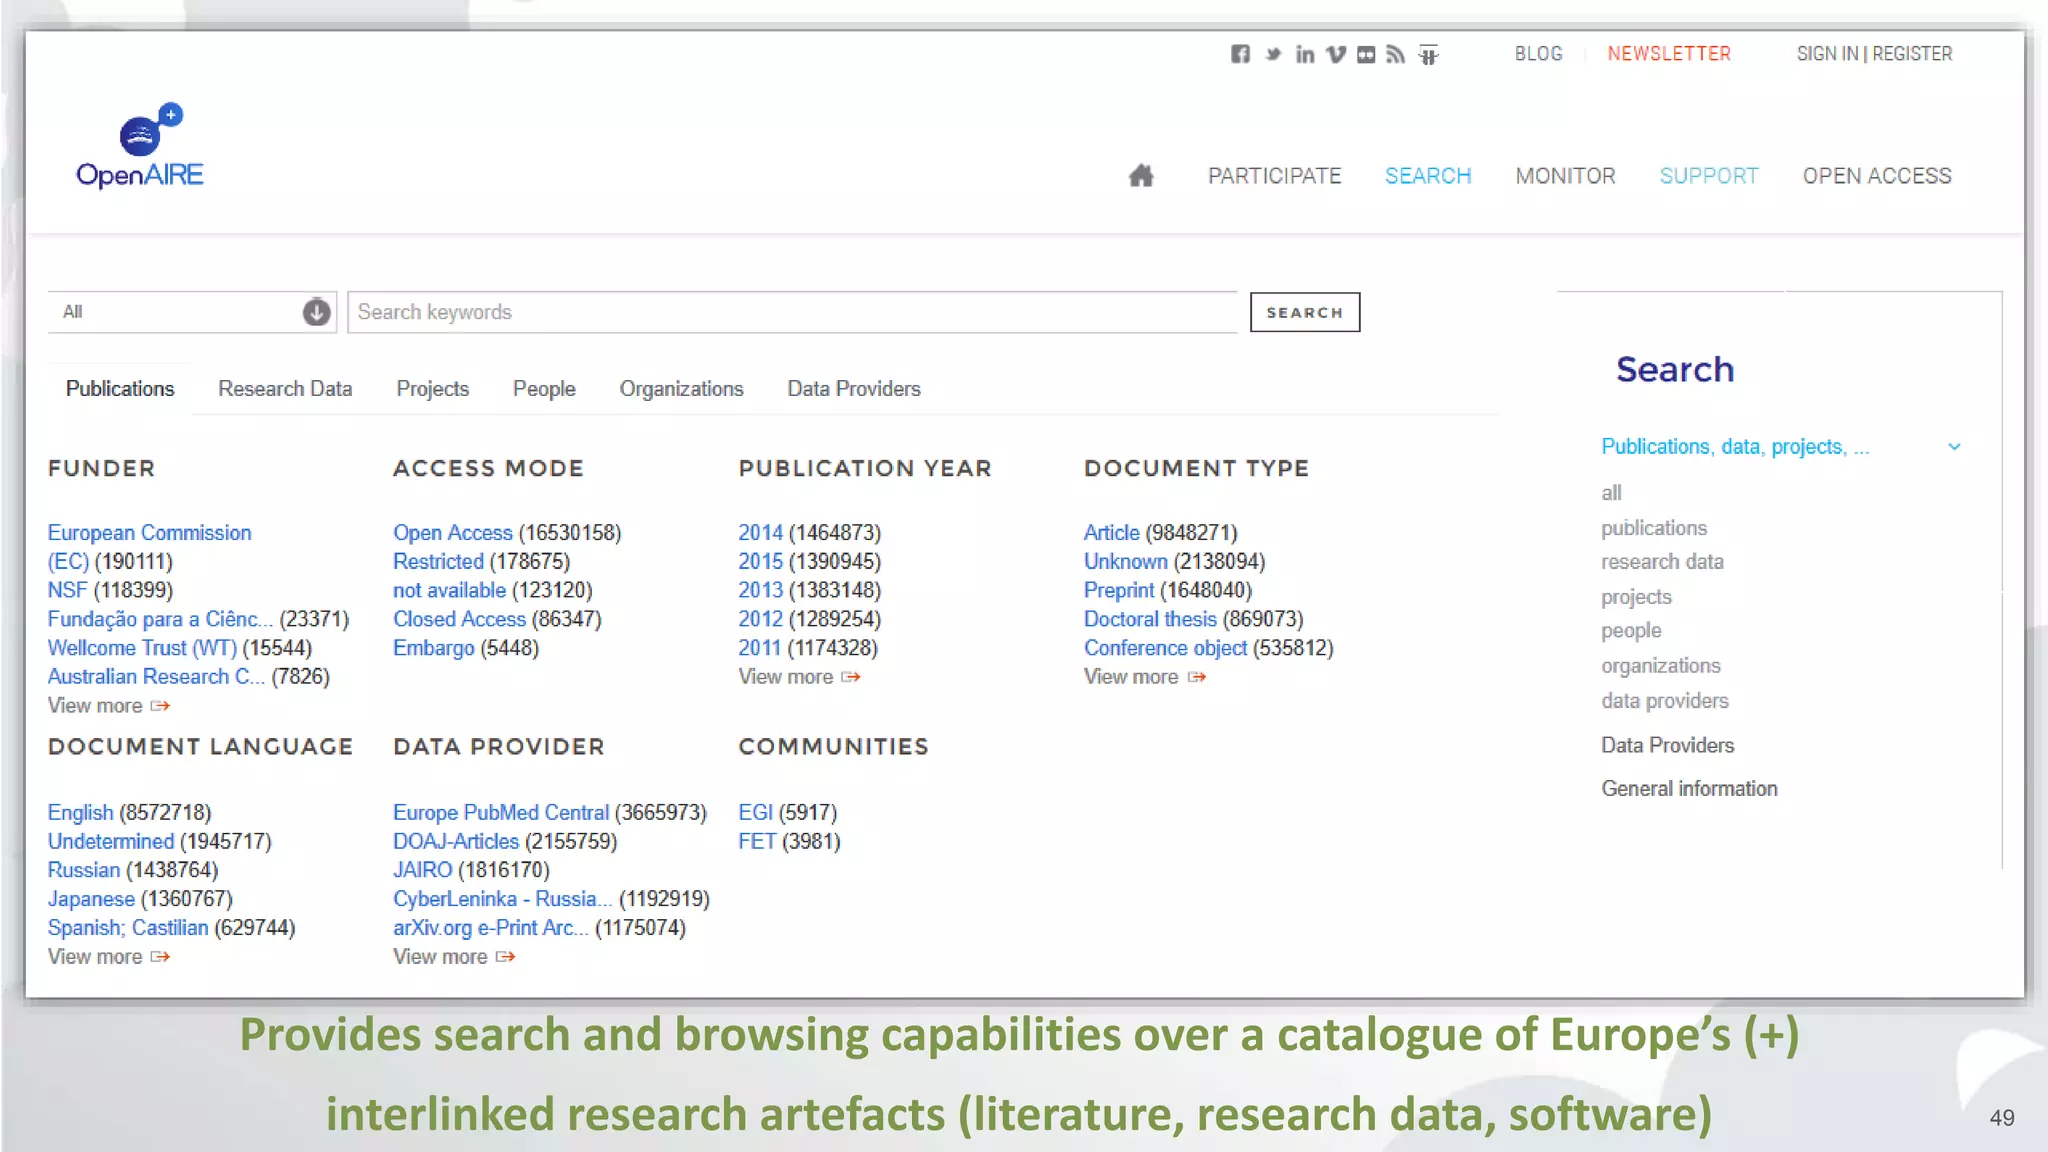Filter by Europe PubMed Central provider
The width and height of the screenshot is (2048, 1152).
(501, 813)
